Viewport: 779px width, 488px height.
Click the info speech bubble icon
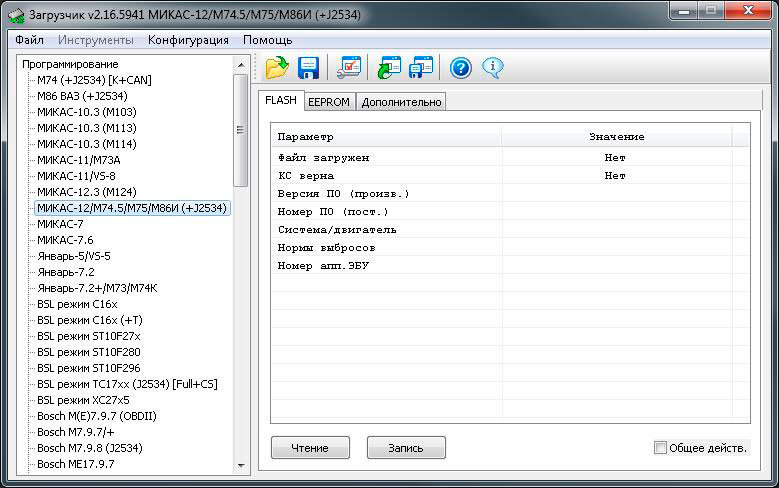click(x=492, y=68)
